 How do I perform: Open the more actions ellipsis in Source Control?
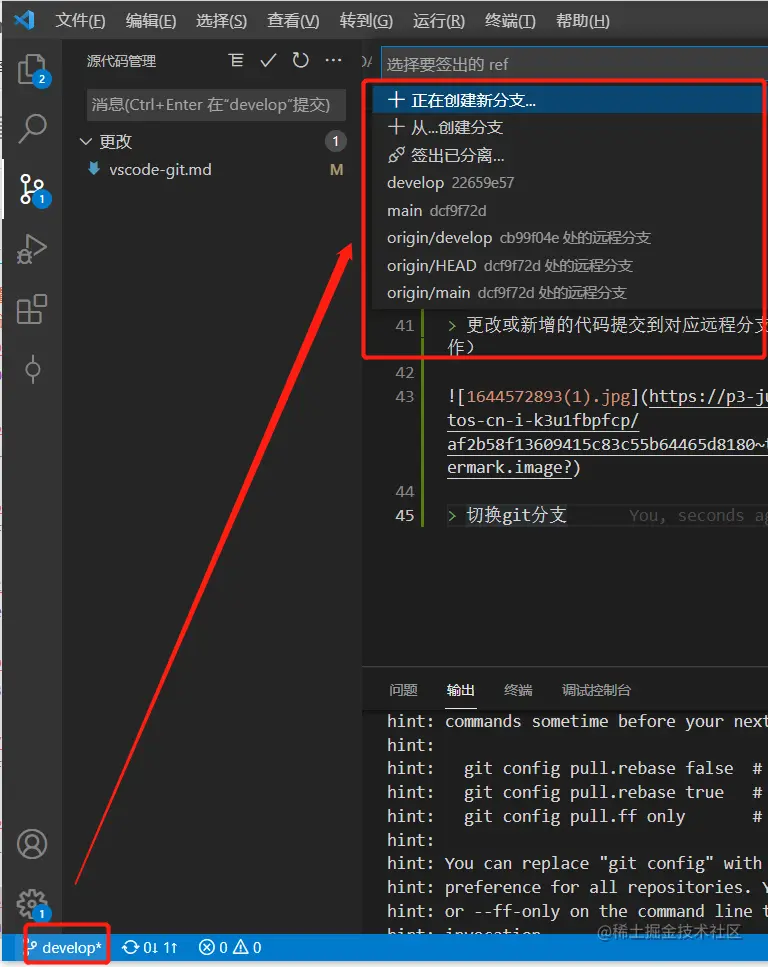(x=333, y=60)
